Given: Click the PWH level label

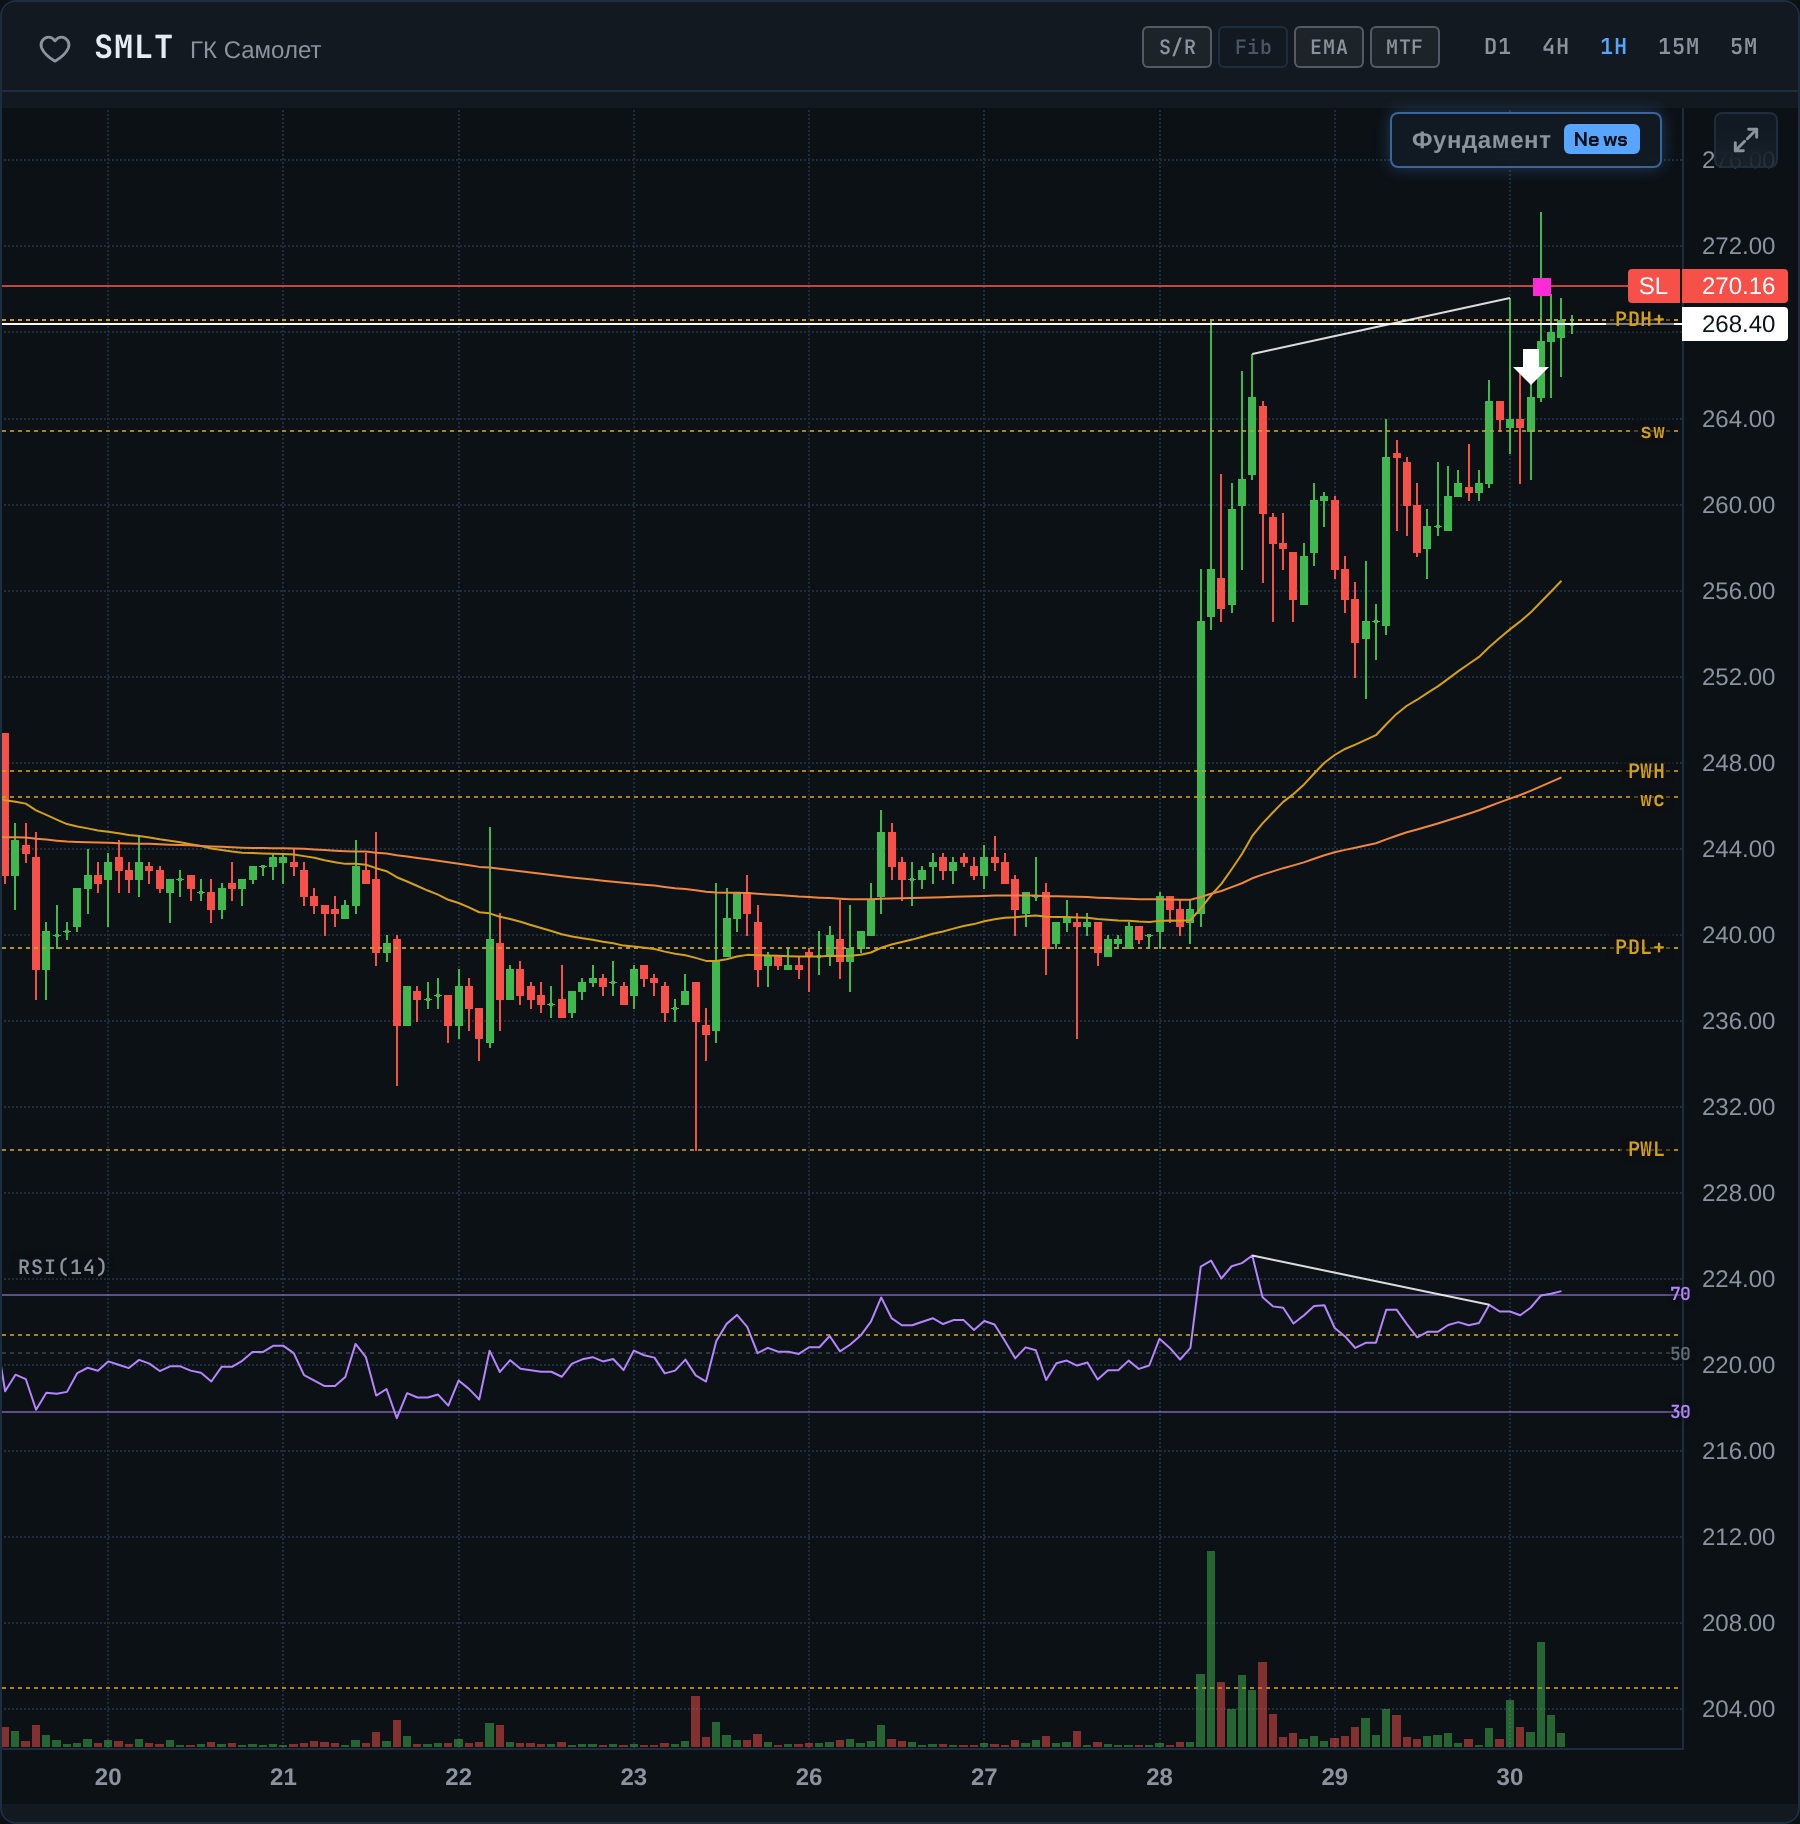Looking at the screenshot, I should pos(1646,771).
